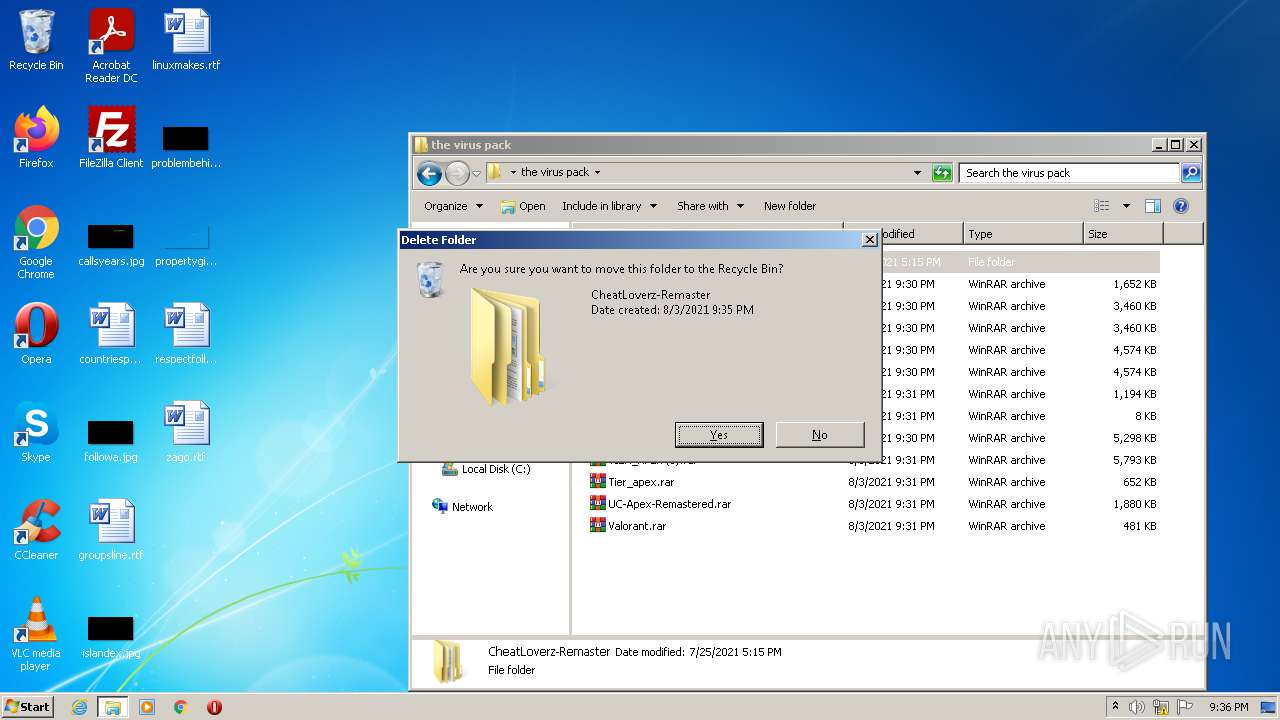This screenshot has height=720, width=1280.
Task: Open the Opera desktop shortcut
Action: [x=36, y=334]
